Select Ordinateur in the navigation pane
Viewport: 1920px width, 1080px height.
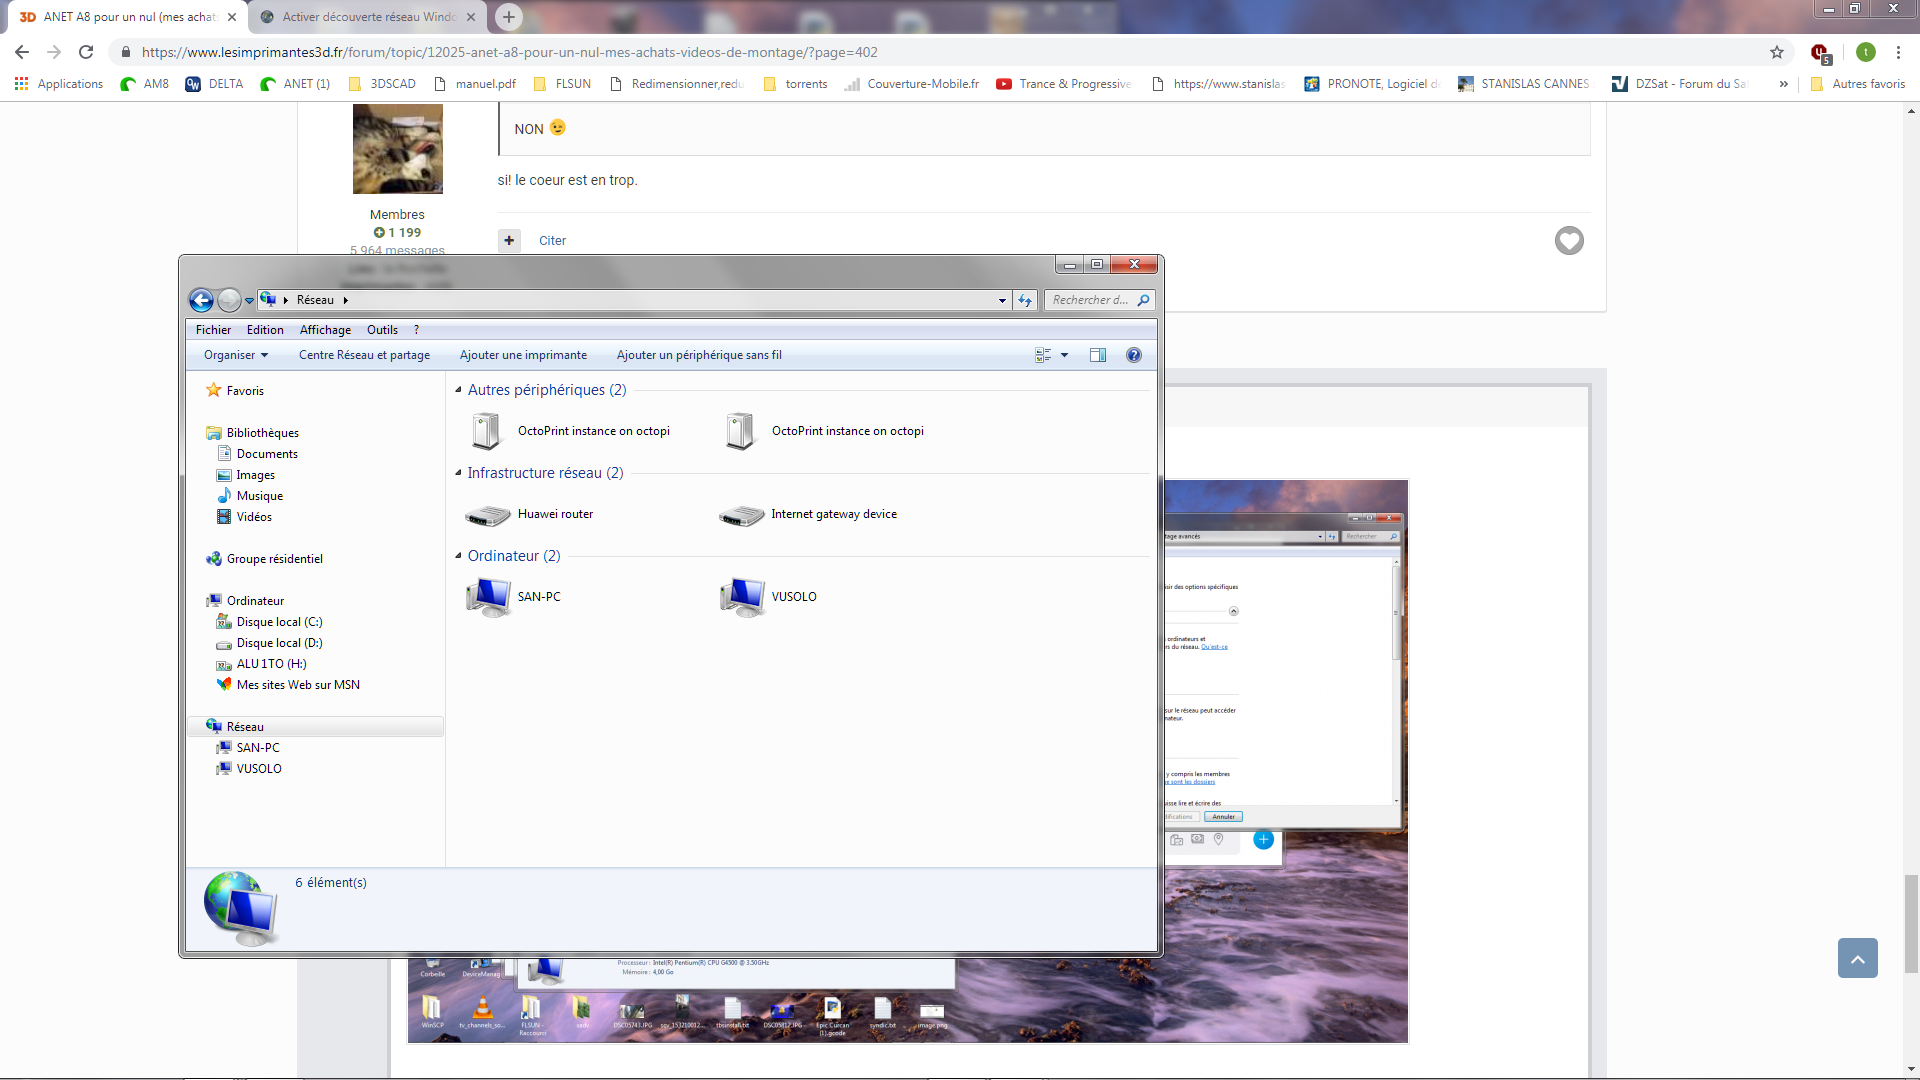pyautogui.click(x=255, y=601)
